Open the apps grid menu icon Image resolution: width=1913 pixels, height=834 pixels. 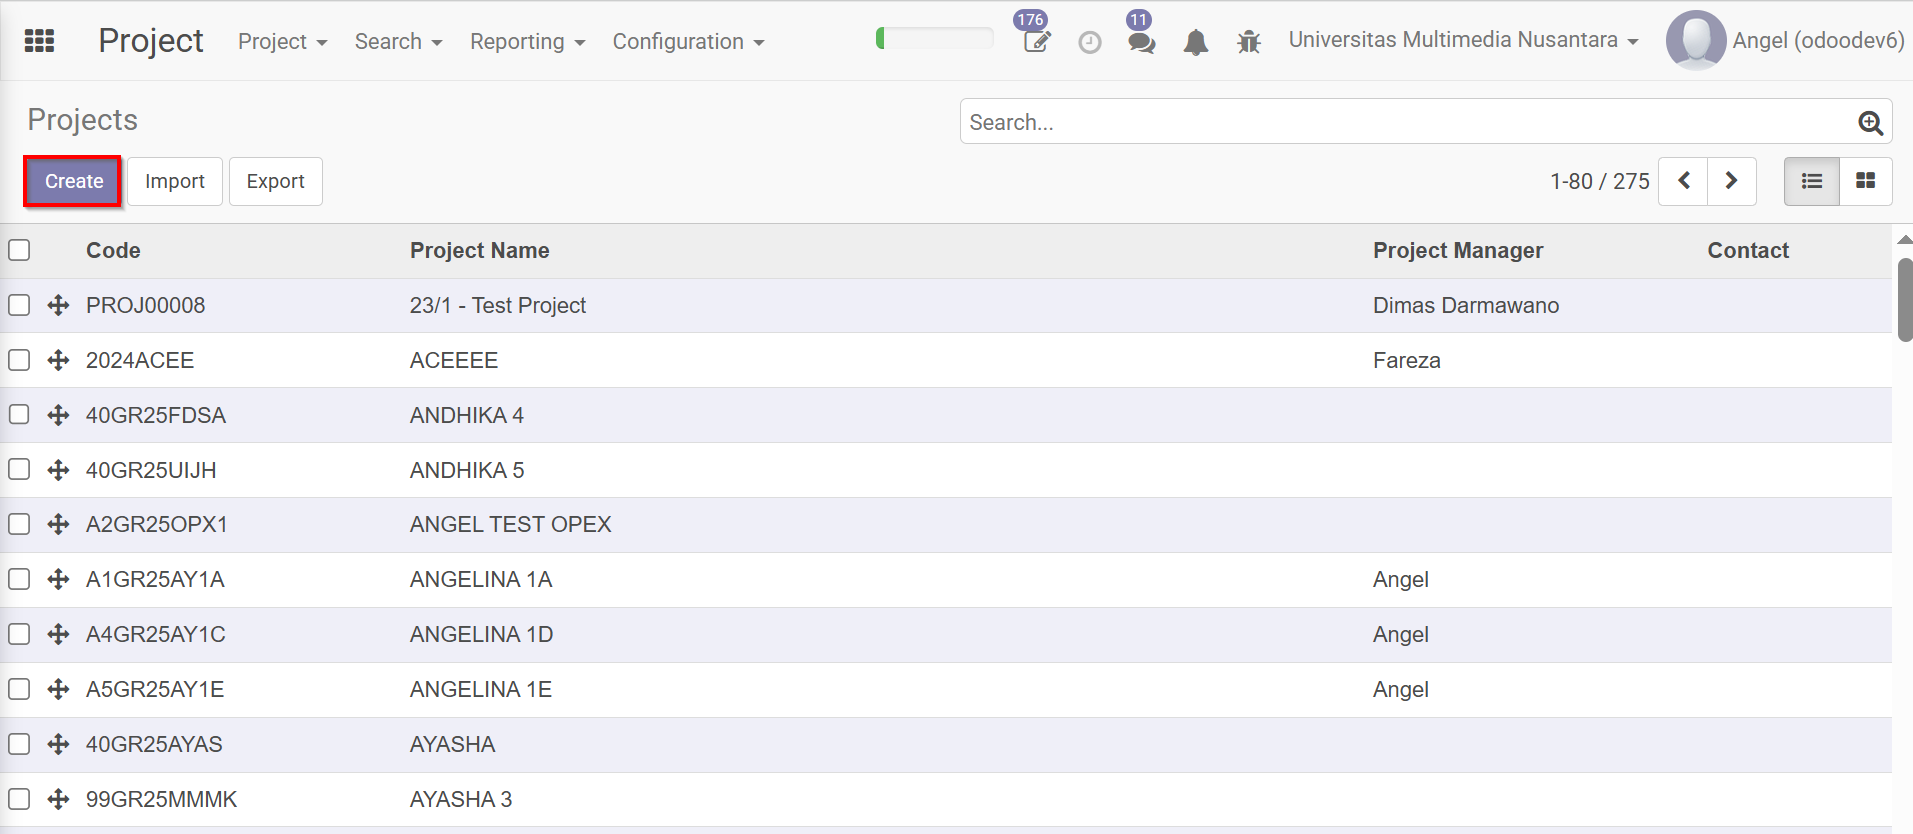(39, 41)
